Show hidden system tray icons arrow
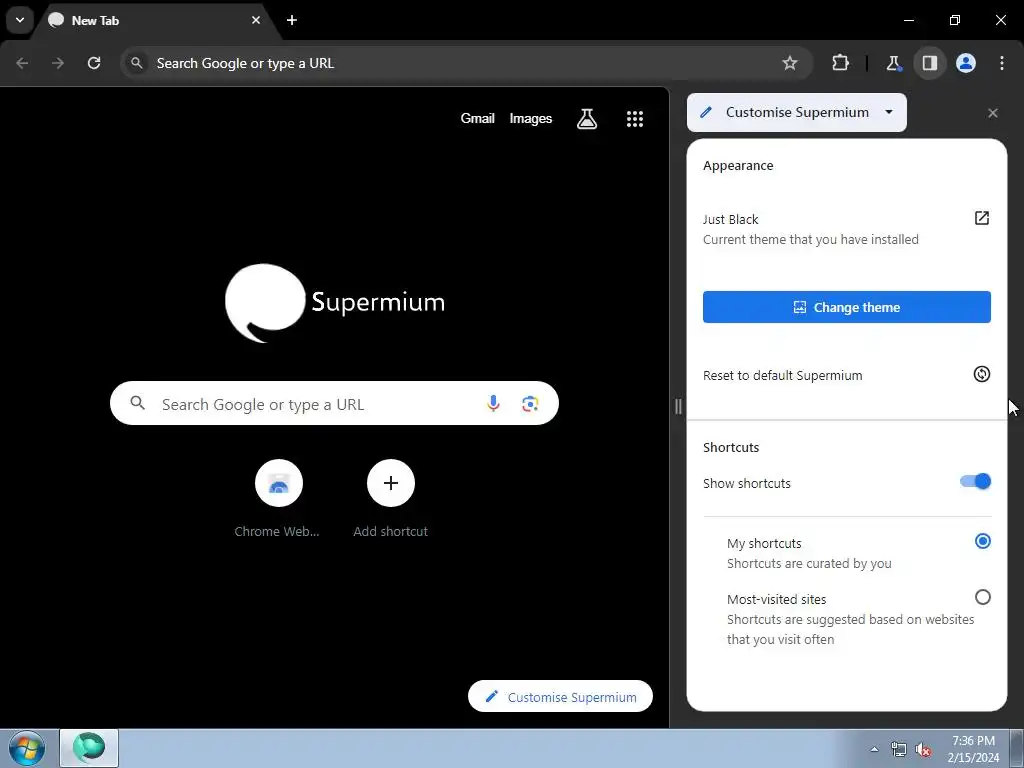Screen dimensions: 1024x768 click(874, 749)
